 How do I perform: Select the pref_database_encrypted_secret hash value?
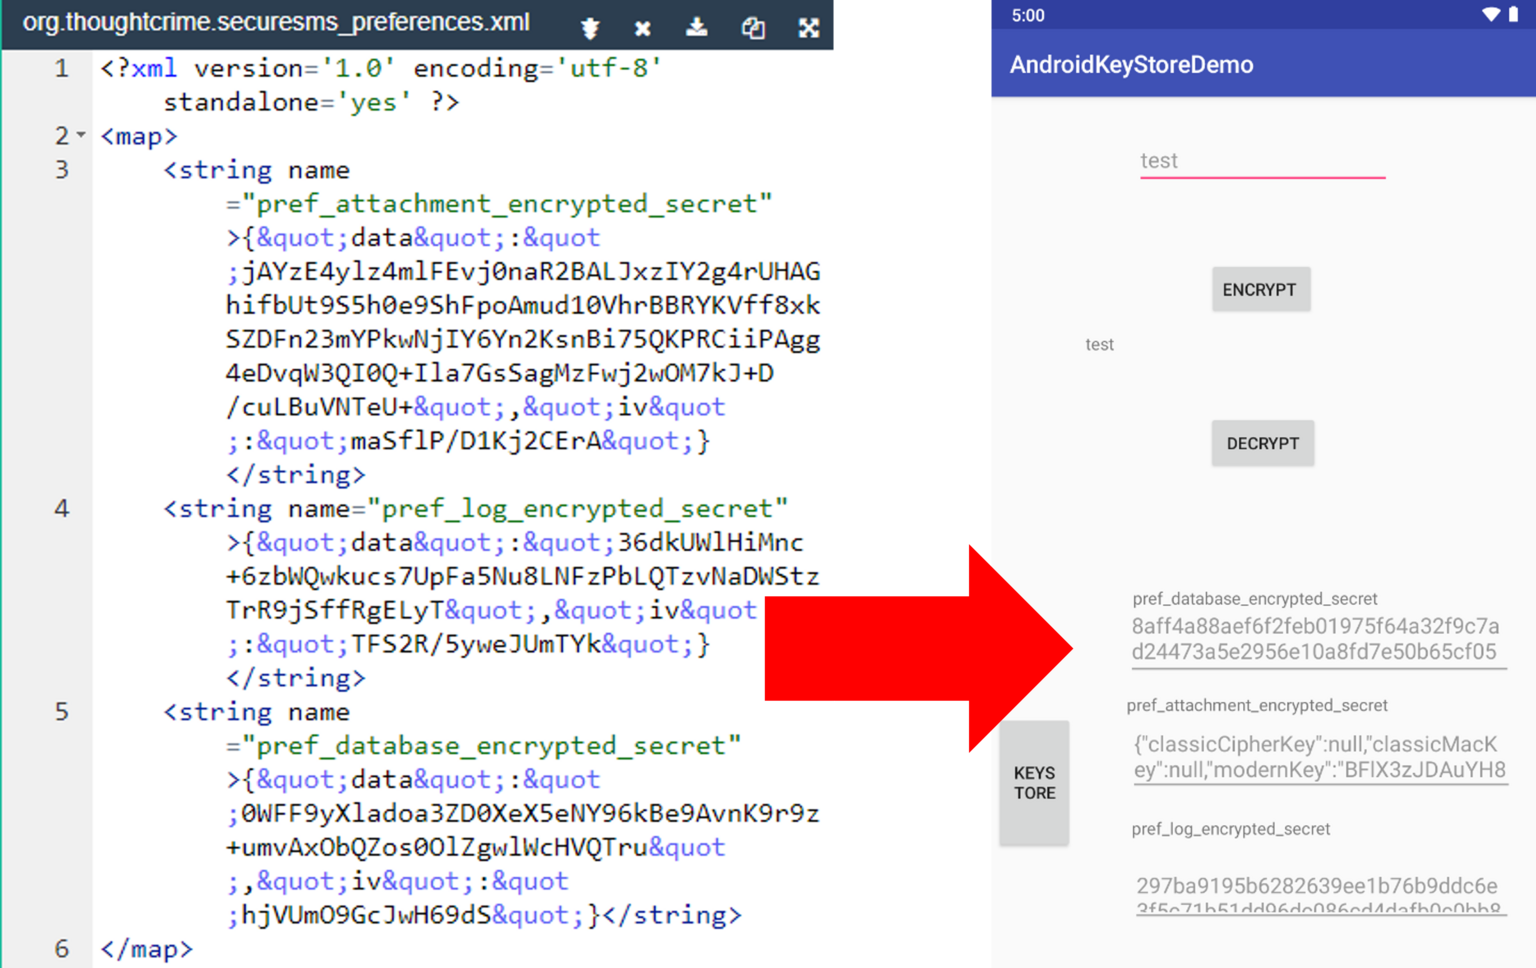[x=1316, y=638]
